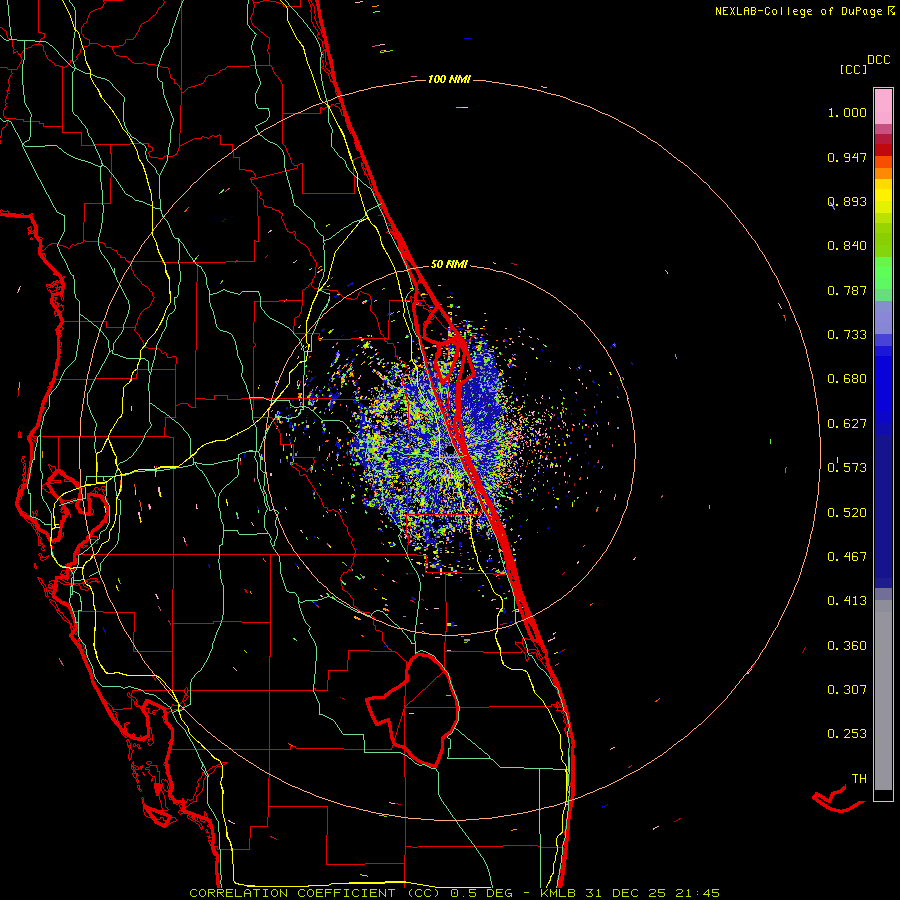900x900 pixels.
Task: Select the 0.307 scale value
Action: click(x=847, y=689)
